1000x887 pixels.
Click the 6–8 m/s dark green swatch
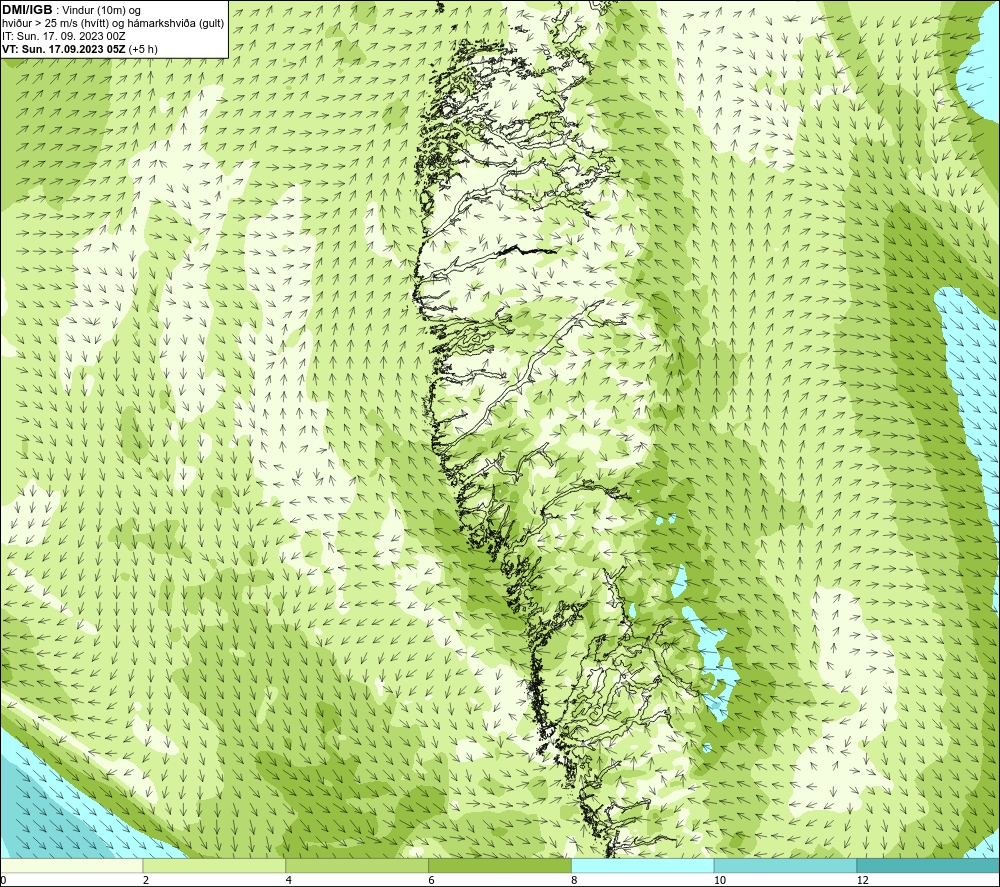500,865
